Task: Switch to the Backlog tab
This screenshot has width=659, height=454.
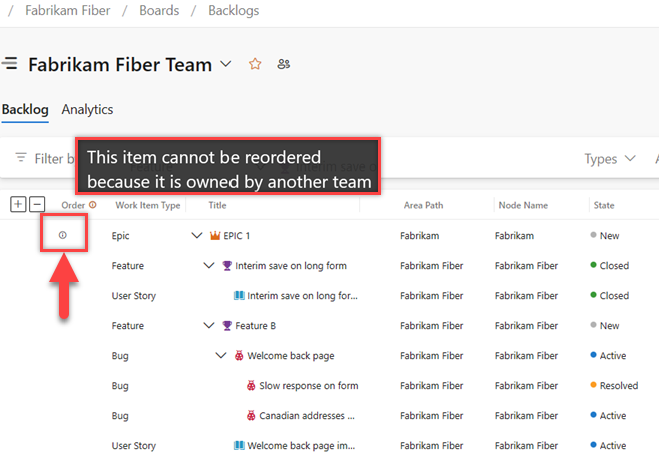Action: [x=25, y=109]
